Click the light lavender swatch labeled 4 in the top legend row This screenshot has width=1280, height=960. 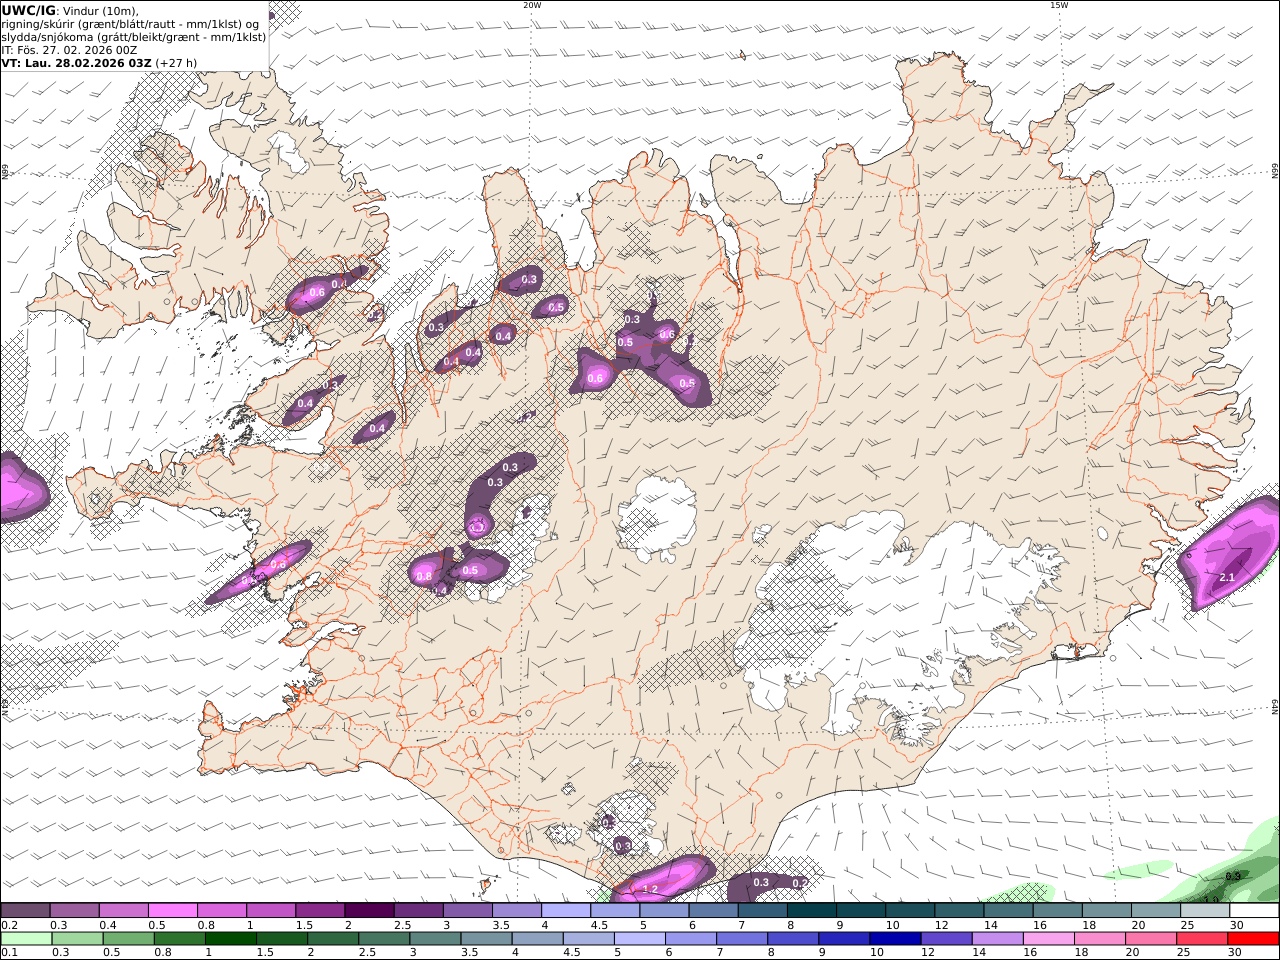566,910
